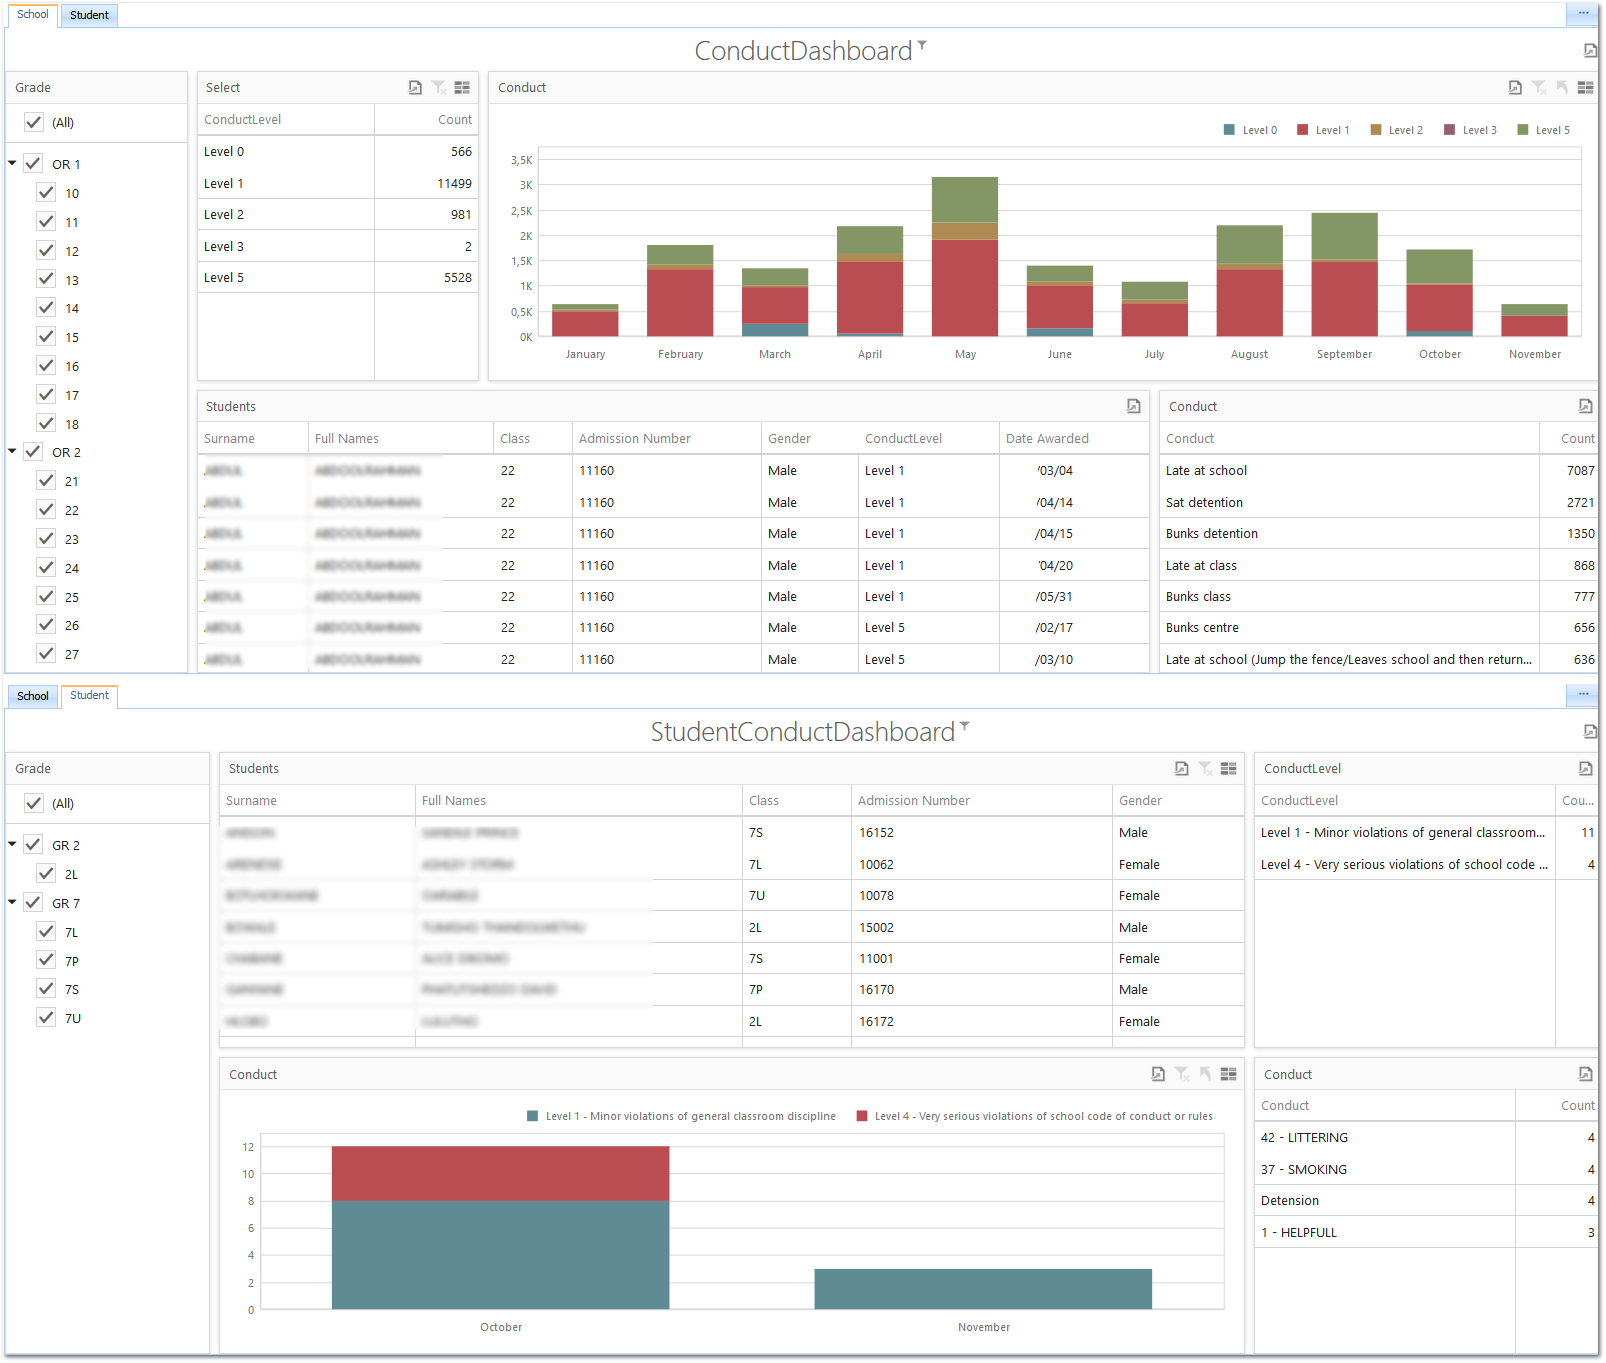Clear master filter on StudentConductDashboard Students grid
1606x1363 pixels.
tap(1205, 769)
